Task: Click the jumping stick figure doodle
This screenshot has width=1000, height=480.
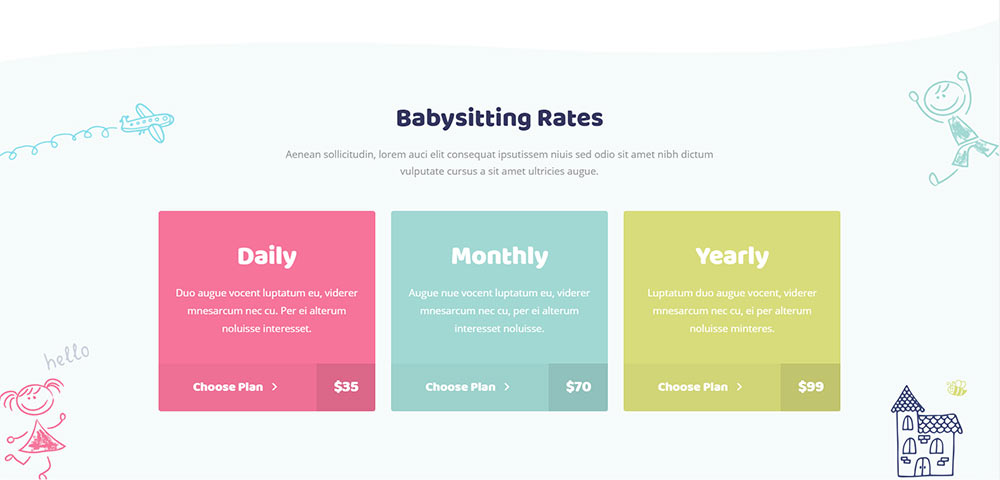Action: 953,127
